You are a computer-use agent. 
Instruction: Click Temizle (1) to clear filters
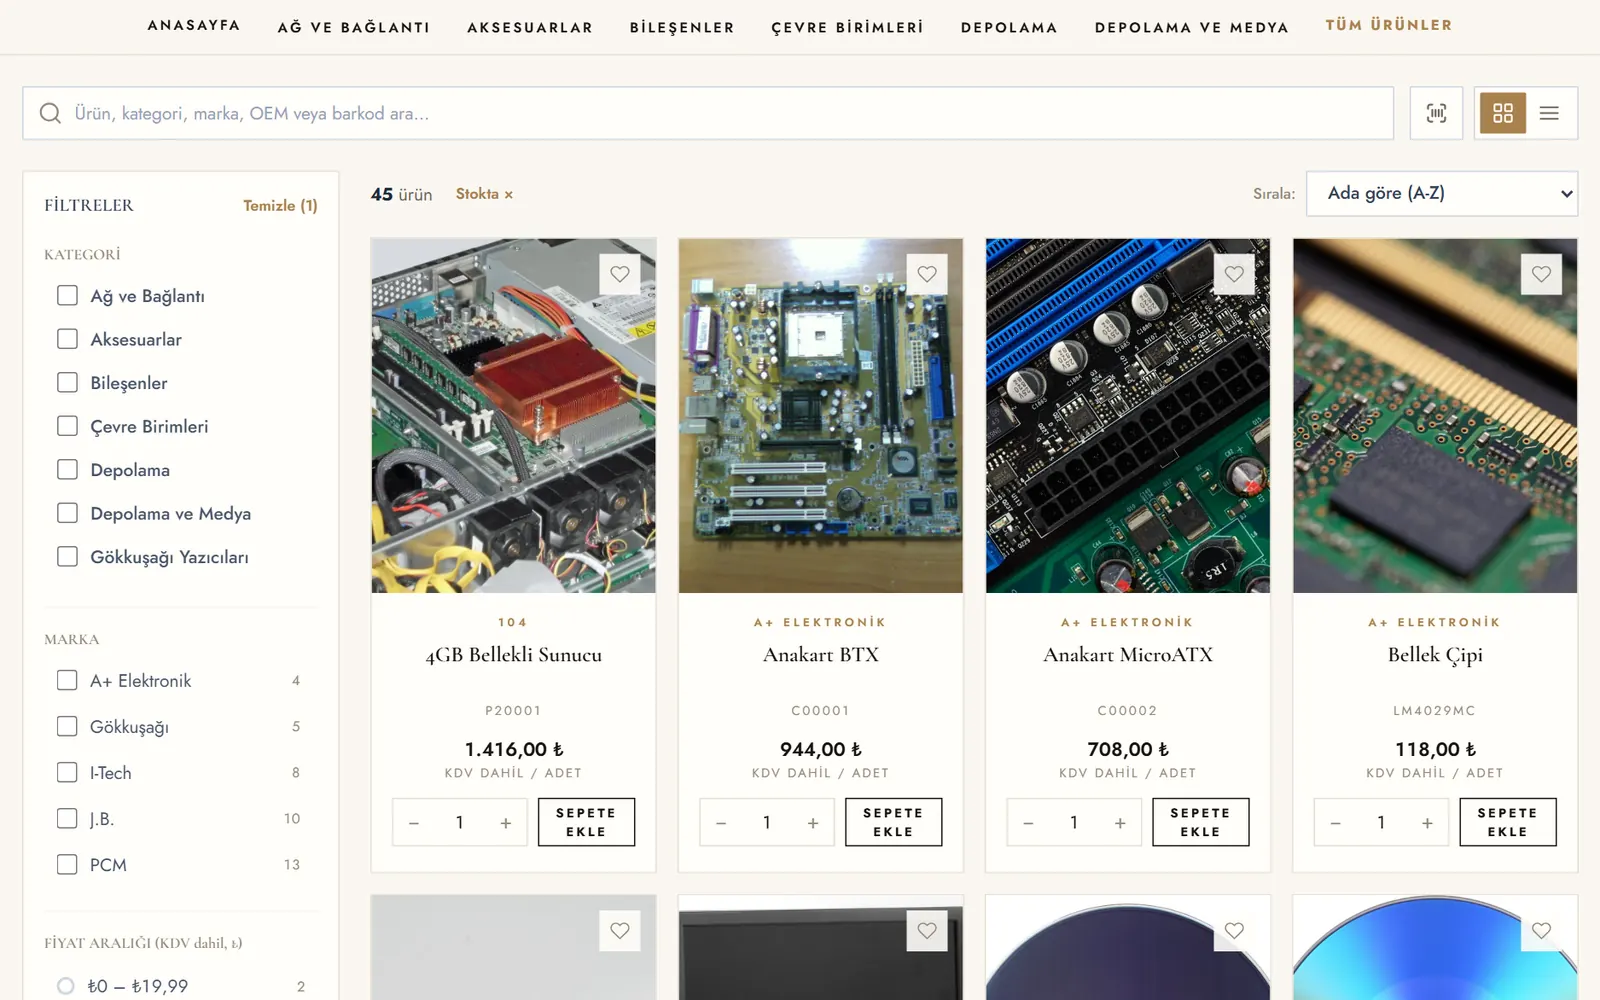[x=280, y=205]
